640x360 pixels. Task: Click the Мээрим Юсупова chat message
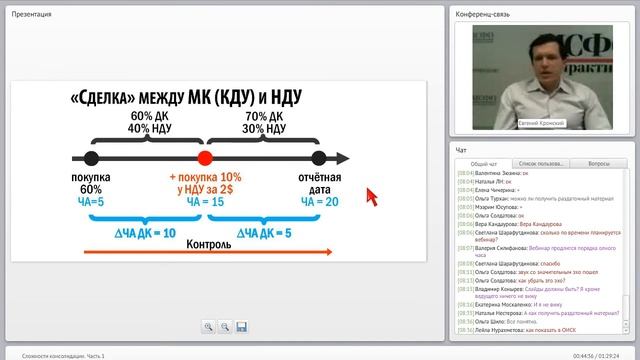490,207
